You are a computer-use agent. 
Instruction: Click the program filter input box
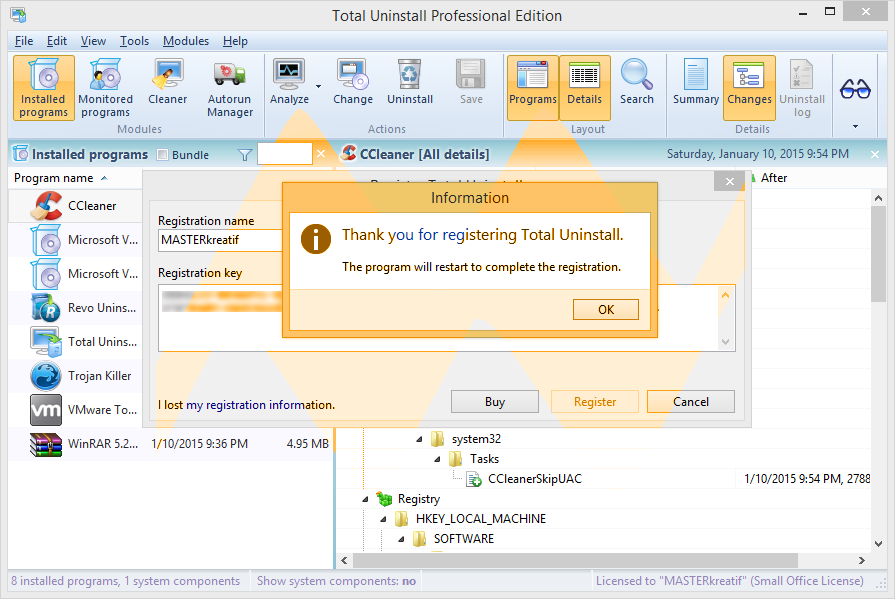[285, 154]
